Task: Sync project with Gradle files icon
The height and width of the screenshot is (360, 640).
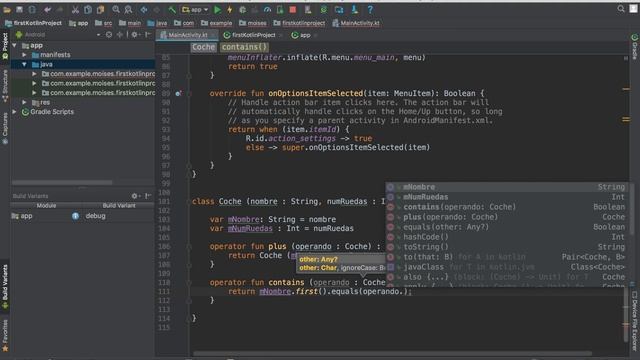Action: (x=324, y=9)
